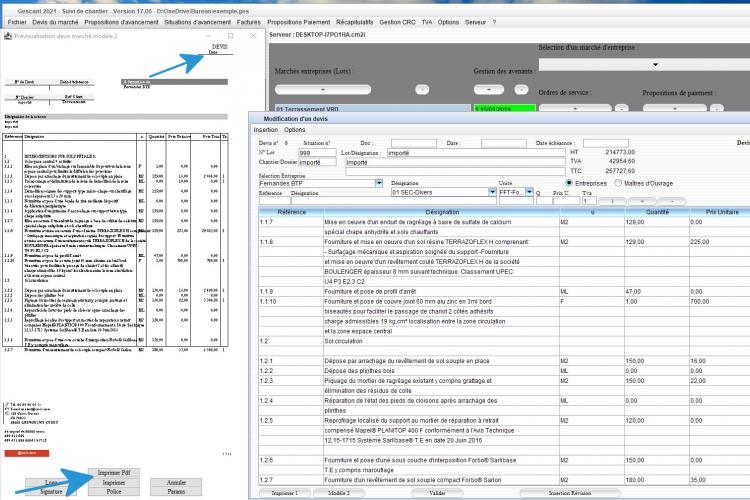
Task: Select row 1.1.8 TERRAZOFLEX H comprenant line
Action: (x=504, y=242)
